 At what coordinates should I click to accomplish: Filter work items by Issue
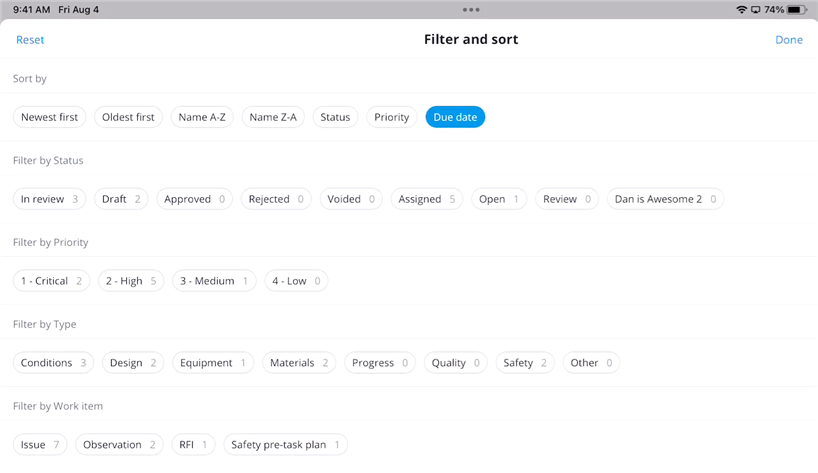[x=40, y=445]
